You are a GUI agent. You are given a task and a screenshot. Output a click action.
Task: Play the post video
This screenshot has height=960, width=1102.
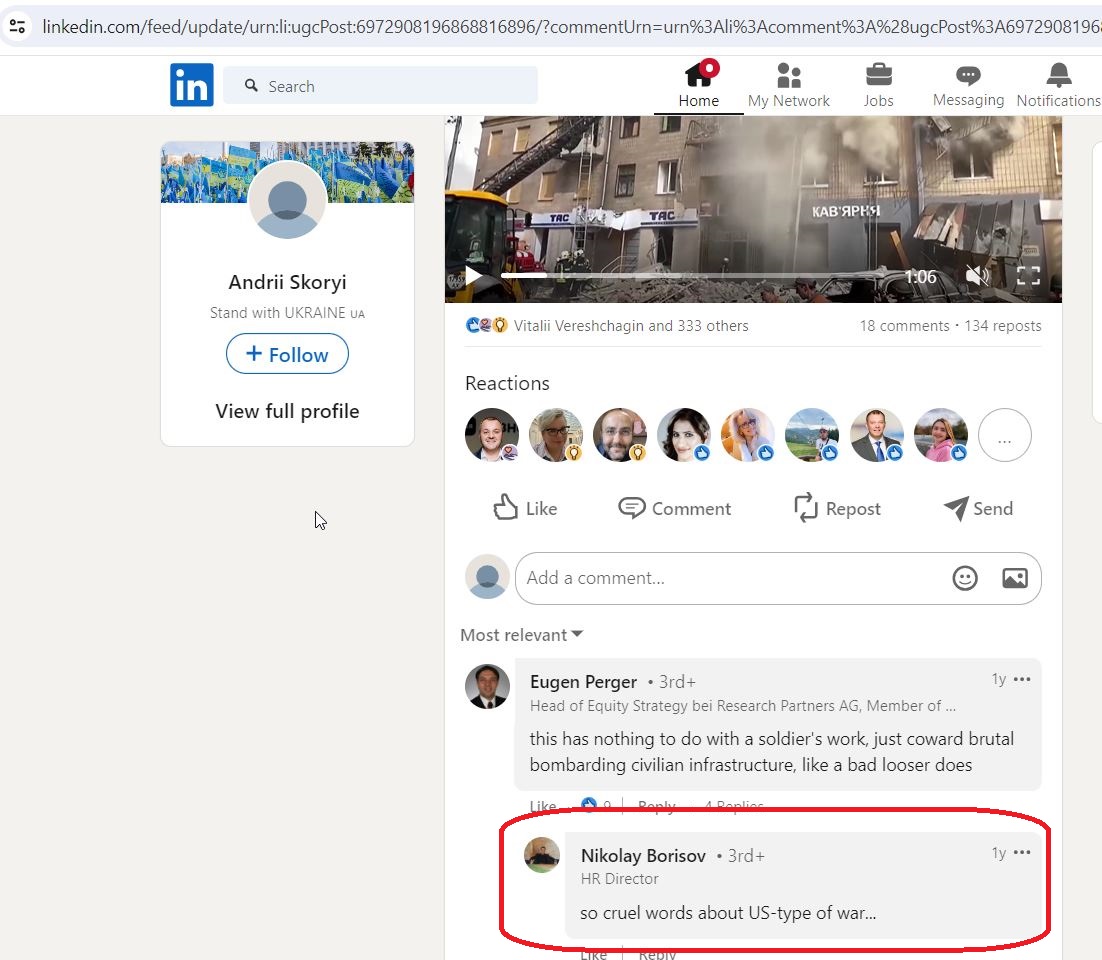pos(473,275)
